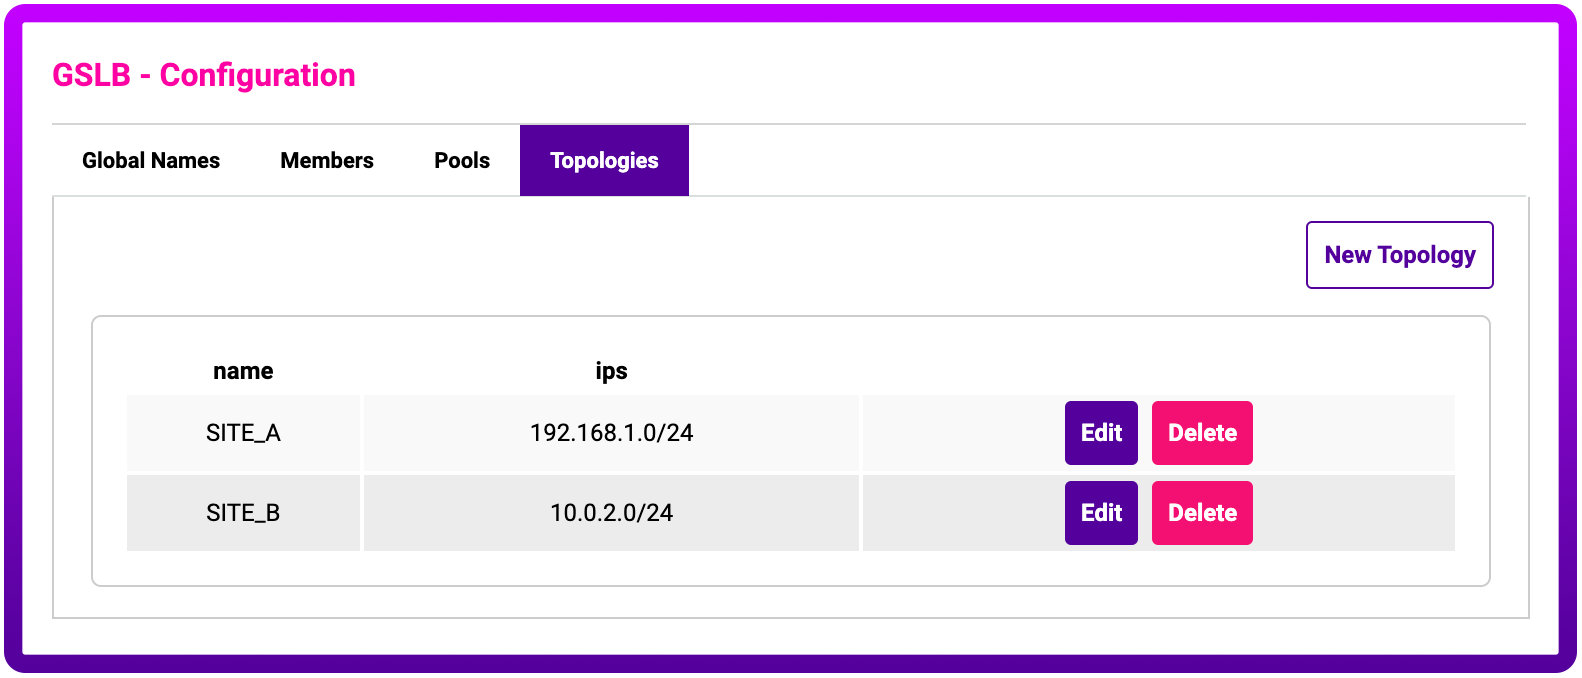The image size is (1582, 678).
Task: Delete the SITE_B topology
Action: tap(1202, 513)
